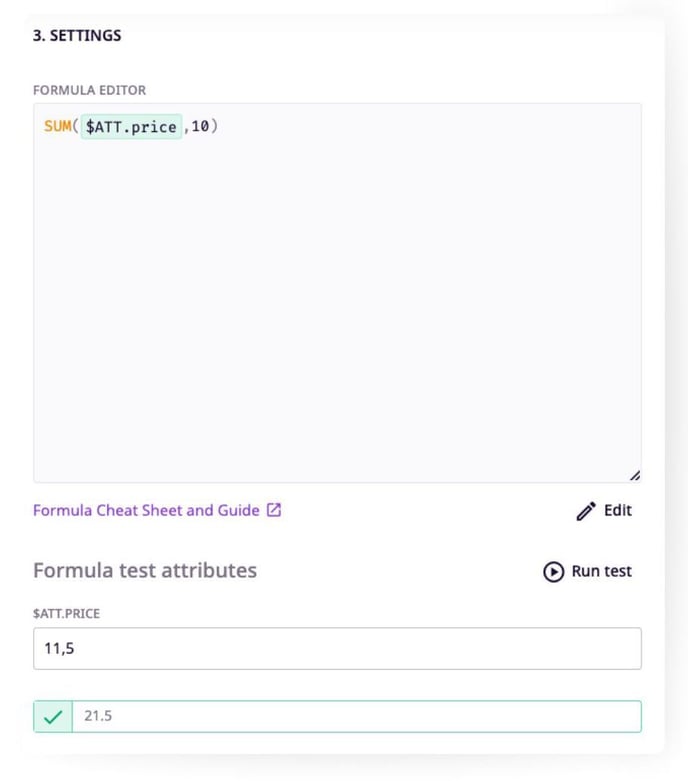Click the external link icon after Guide
The height and width of the screenshot is (781, 688).
point(274,510)
